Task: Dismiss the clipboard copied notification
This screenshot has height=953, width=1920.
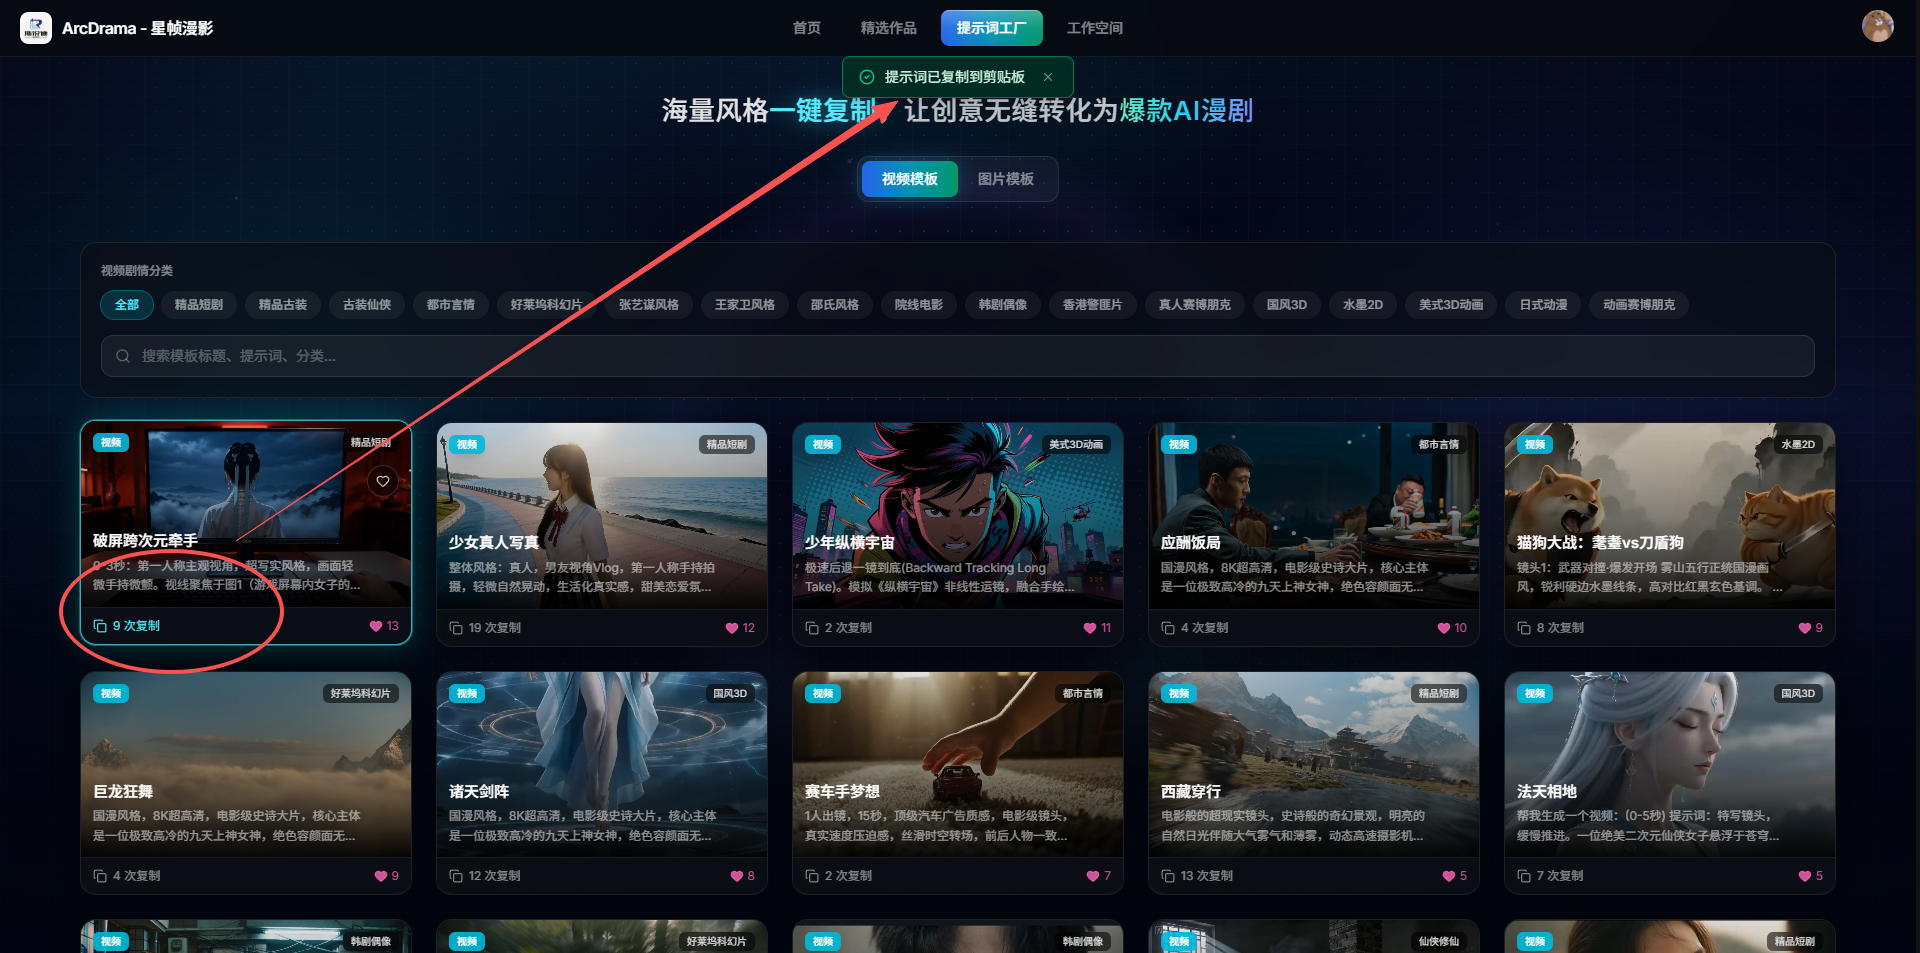Action: click(x=1048, y=77)
